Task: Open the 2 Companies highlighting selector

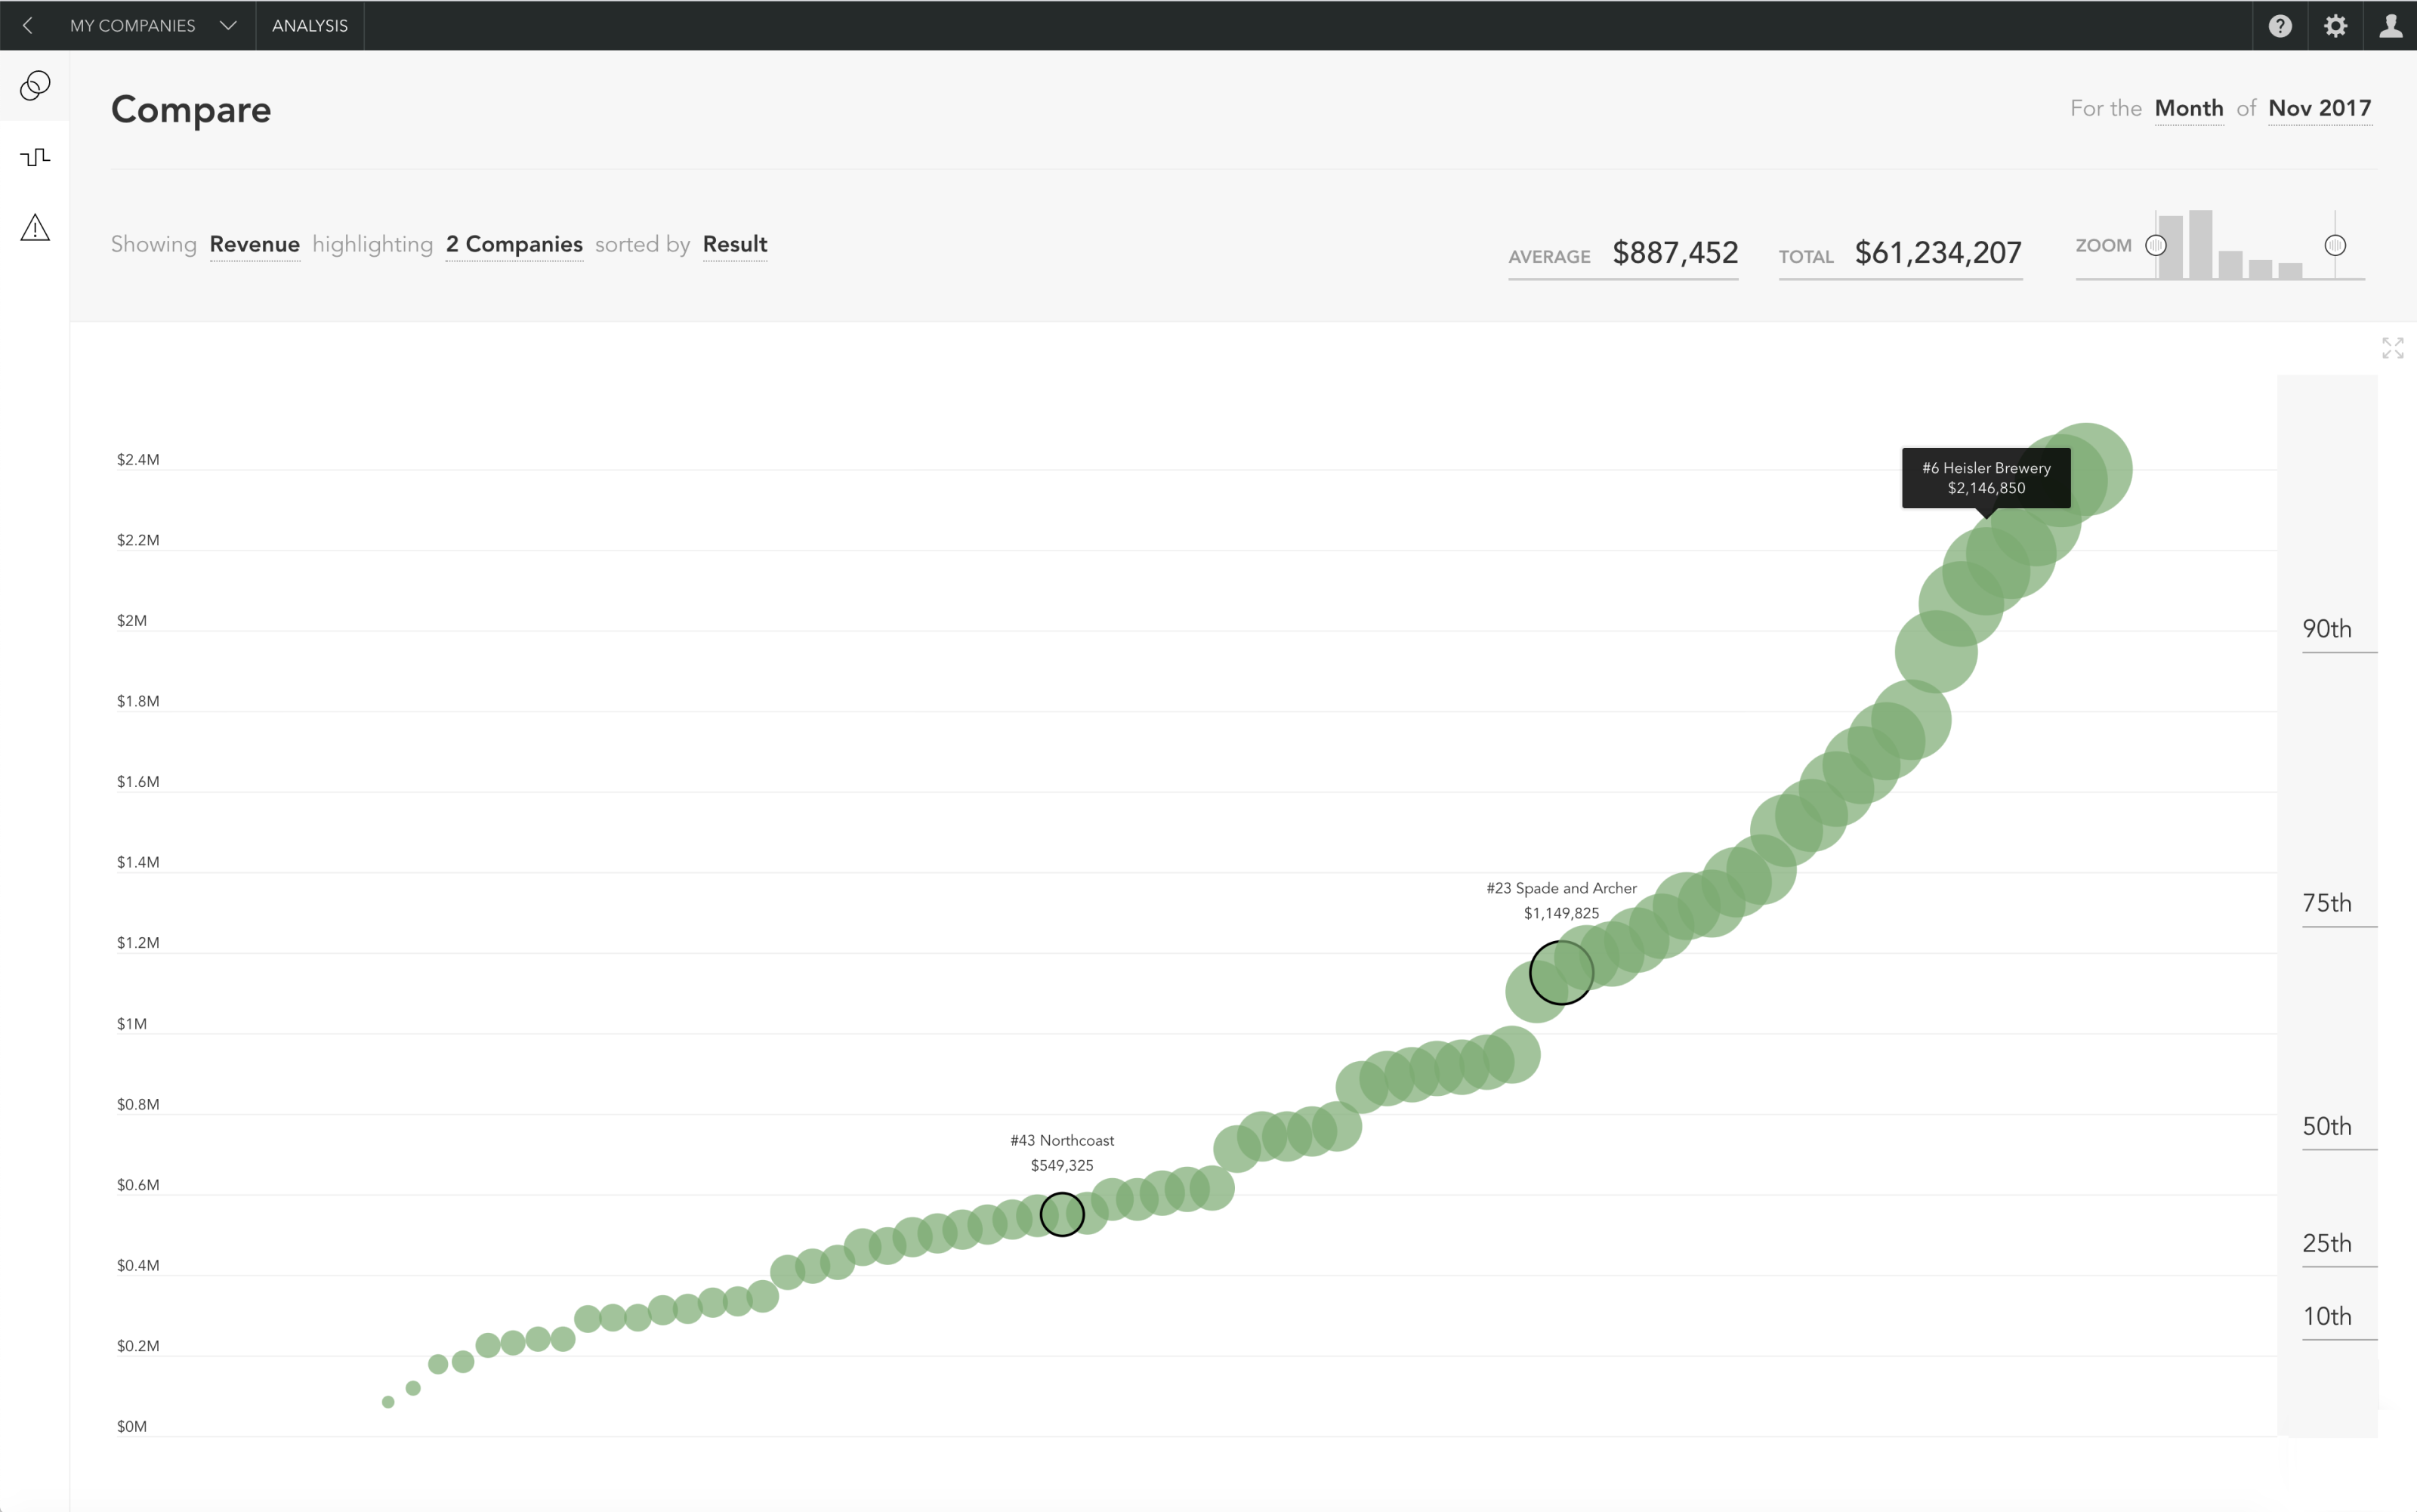Action: pos(514,244)
